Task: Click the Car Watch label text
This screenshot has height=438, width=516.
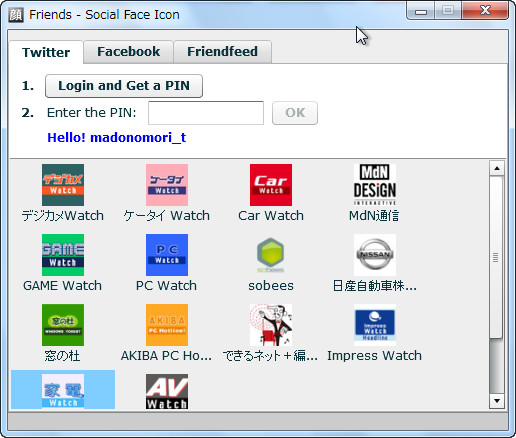Action: [x=271, y=216]
